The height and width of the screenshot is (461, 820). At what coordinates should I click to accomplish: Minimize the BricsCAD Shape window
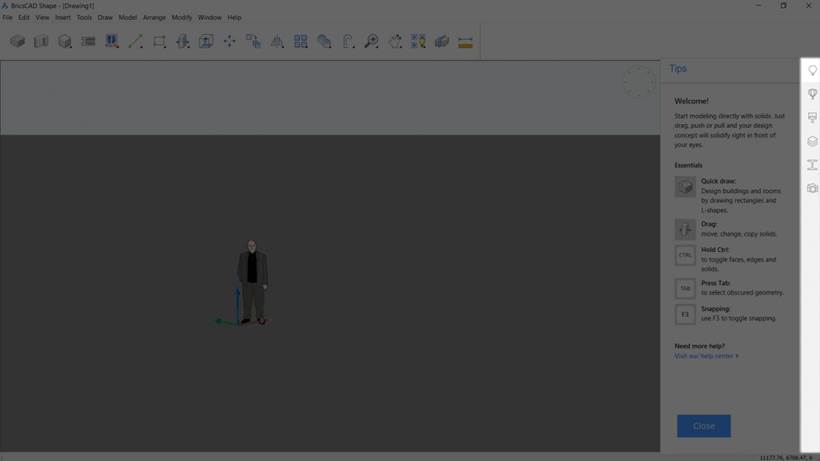758,5
